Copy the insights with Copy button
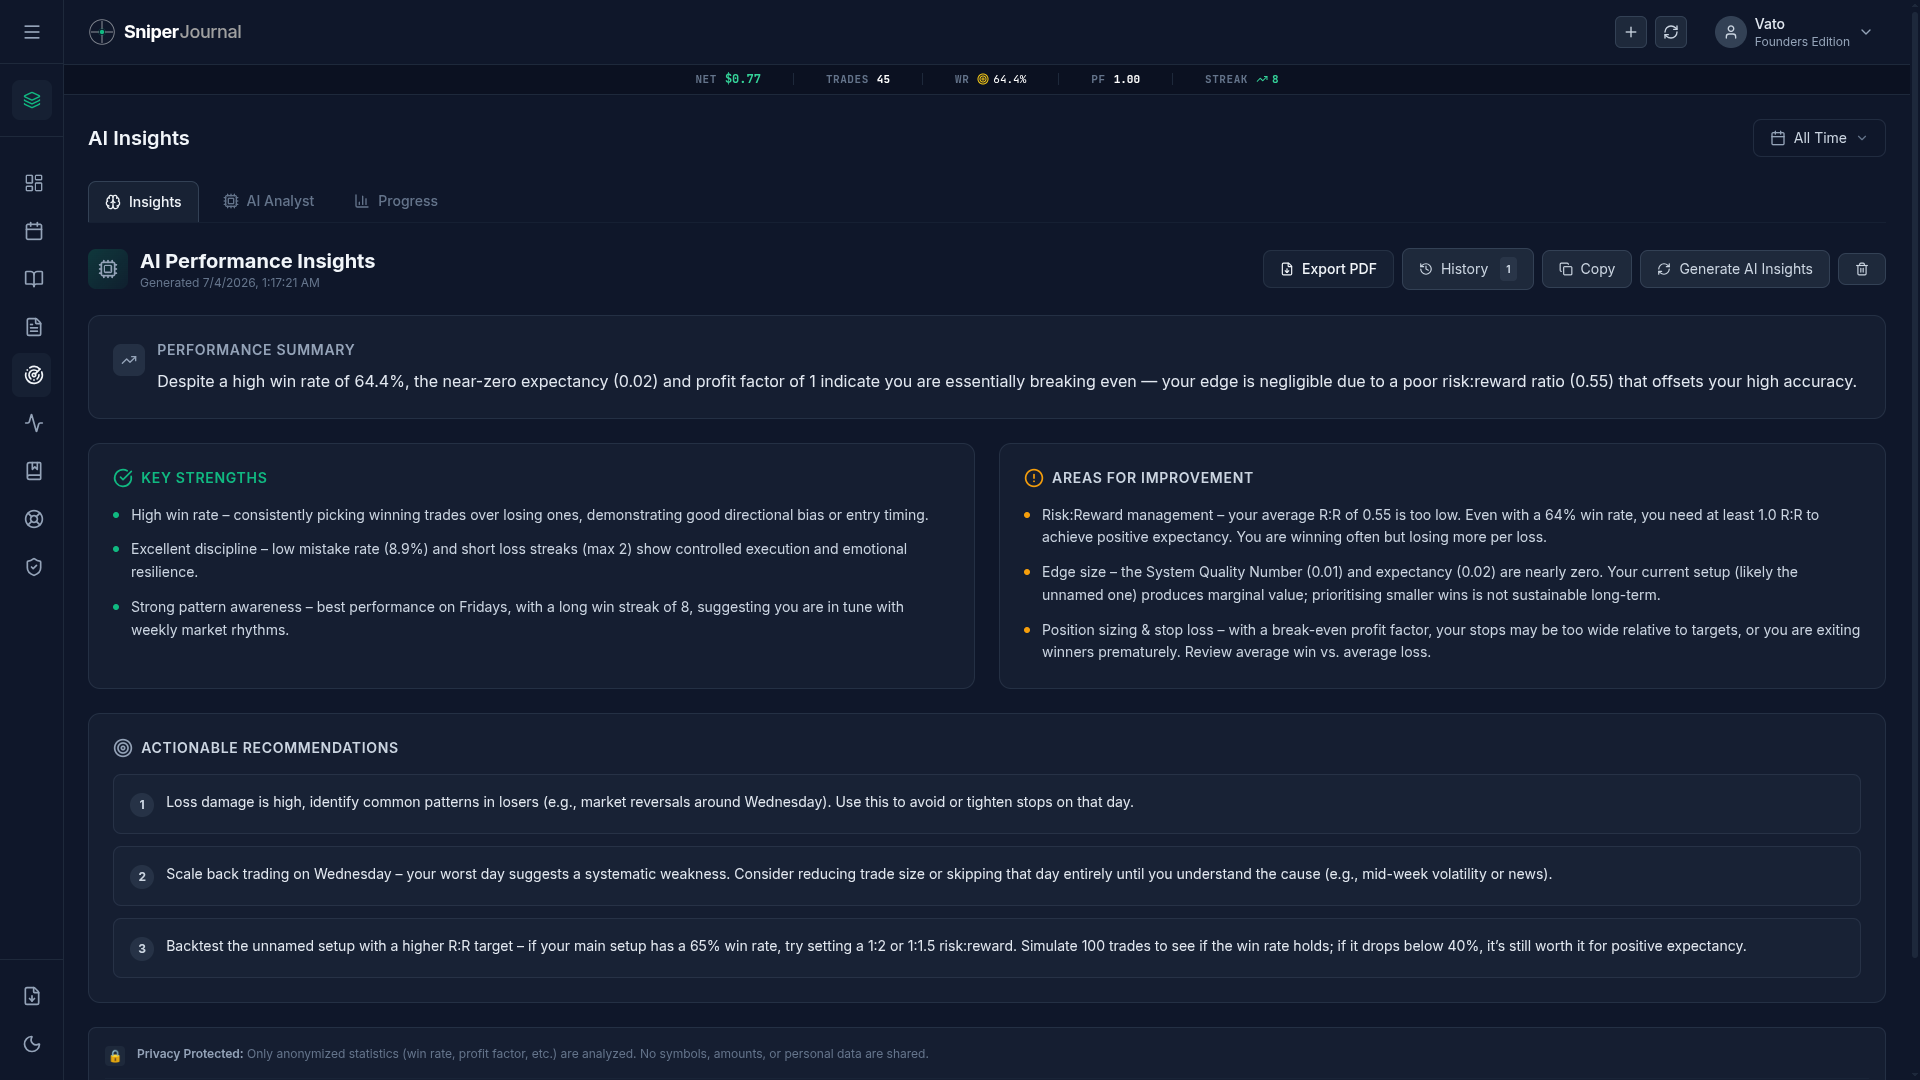The height and width of the screenshot is (1080, 1920). (1587, 269)
